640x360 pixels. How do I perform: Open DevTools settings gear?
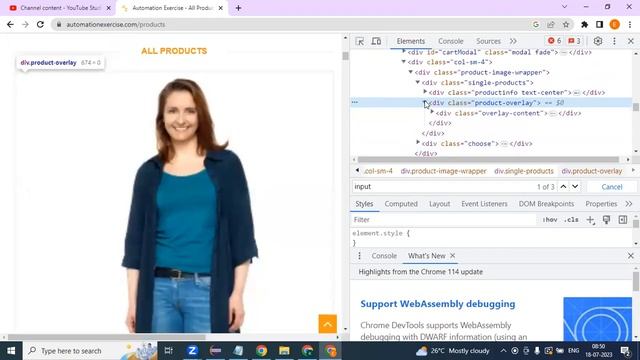point(598,41)
